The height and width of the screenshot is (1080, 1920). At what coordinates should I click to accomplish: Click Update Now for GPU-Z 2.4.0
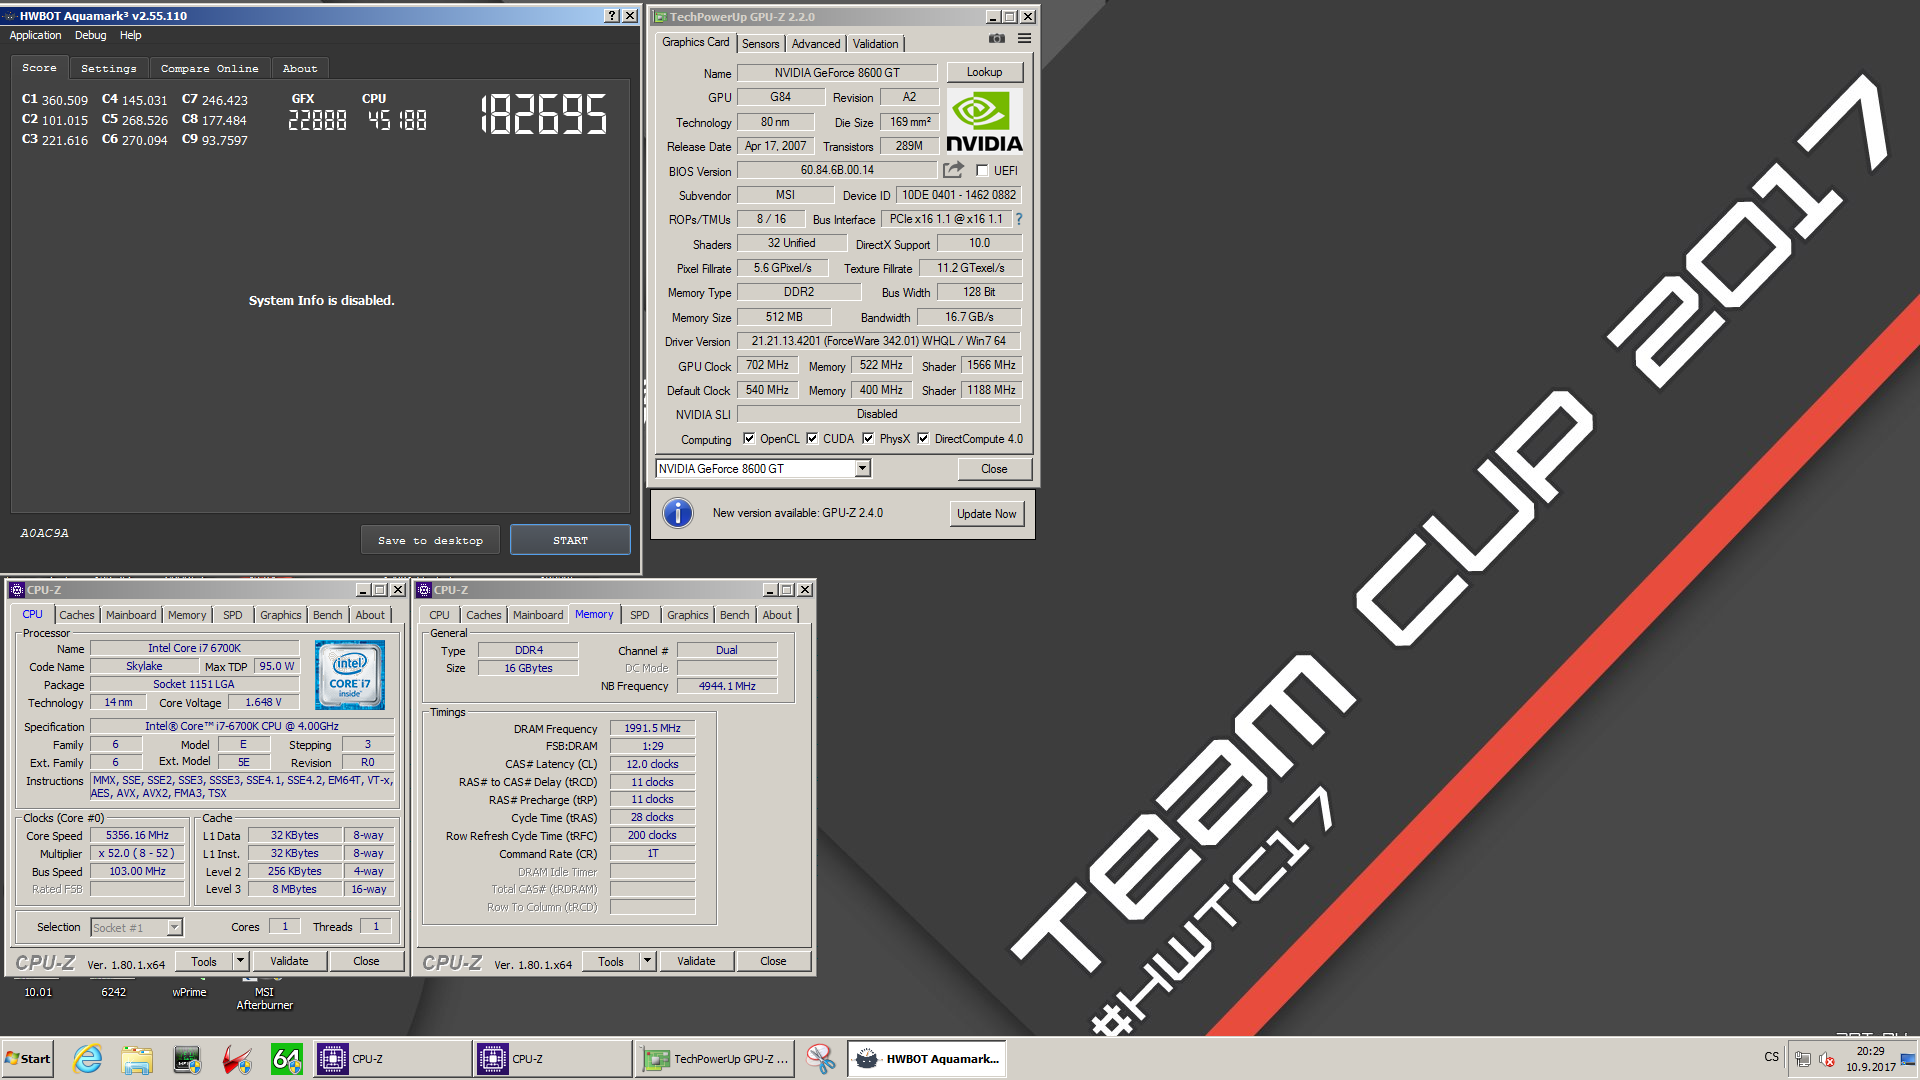986,513
